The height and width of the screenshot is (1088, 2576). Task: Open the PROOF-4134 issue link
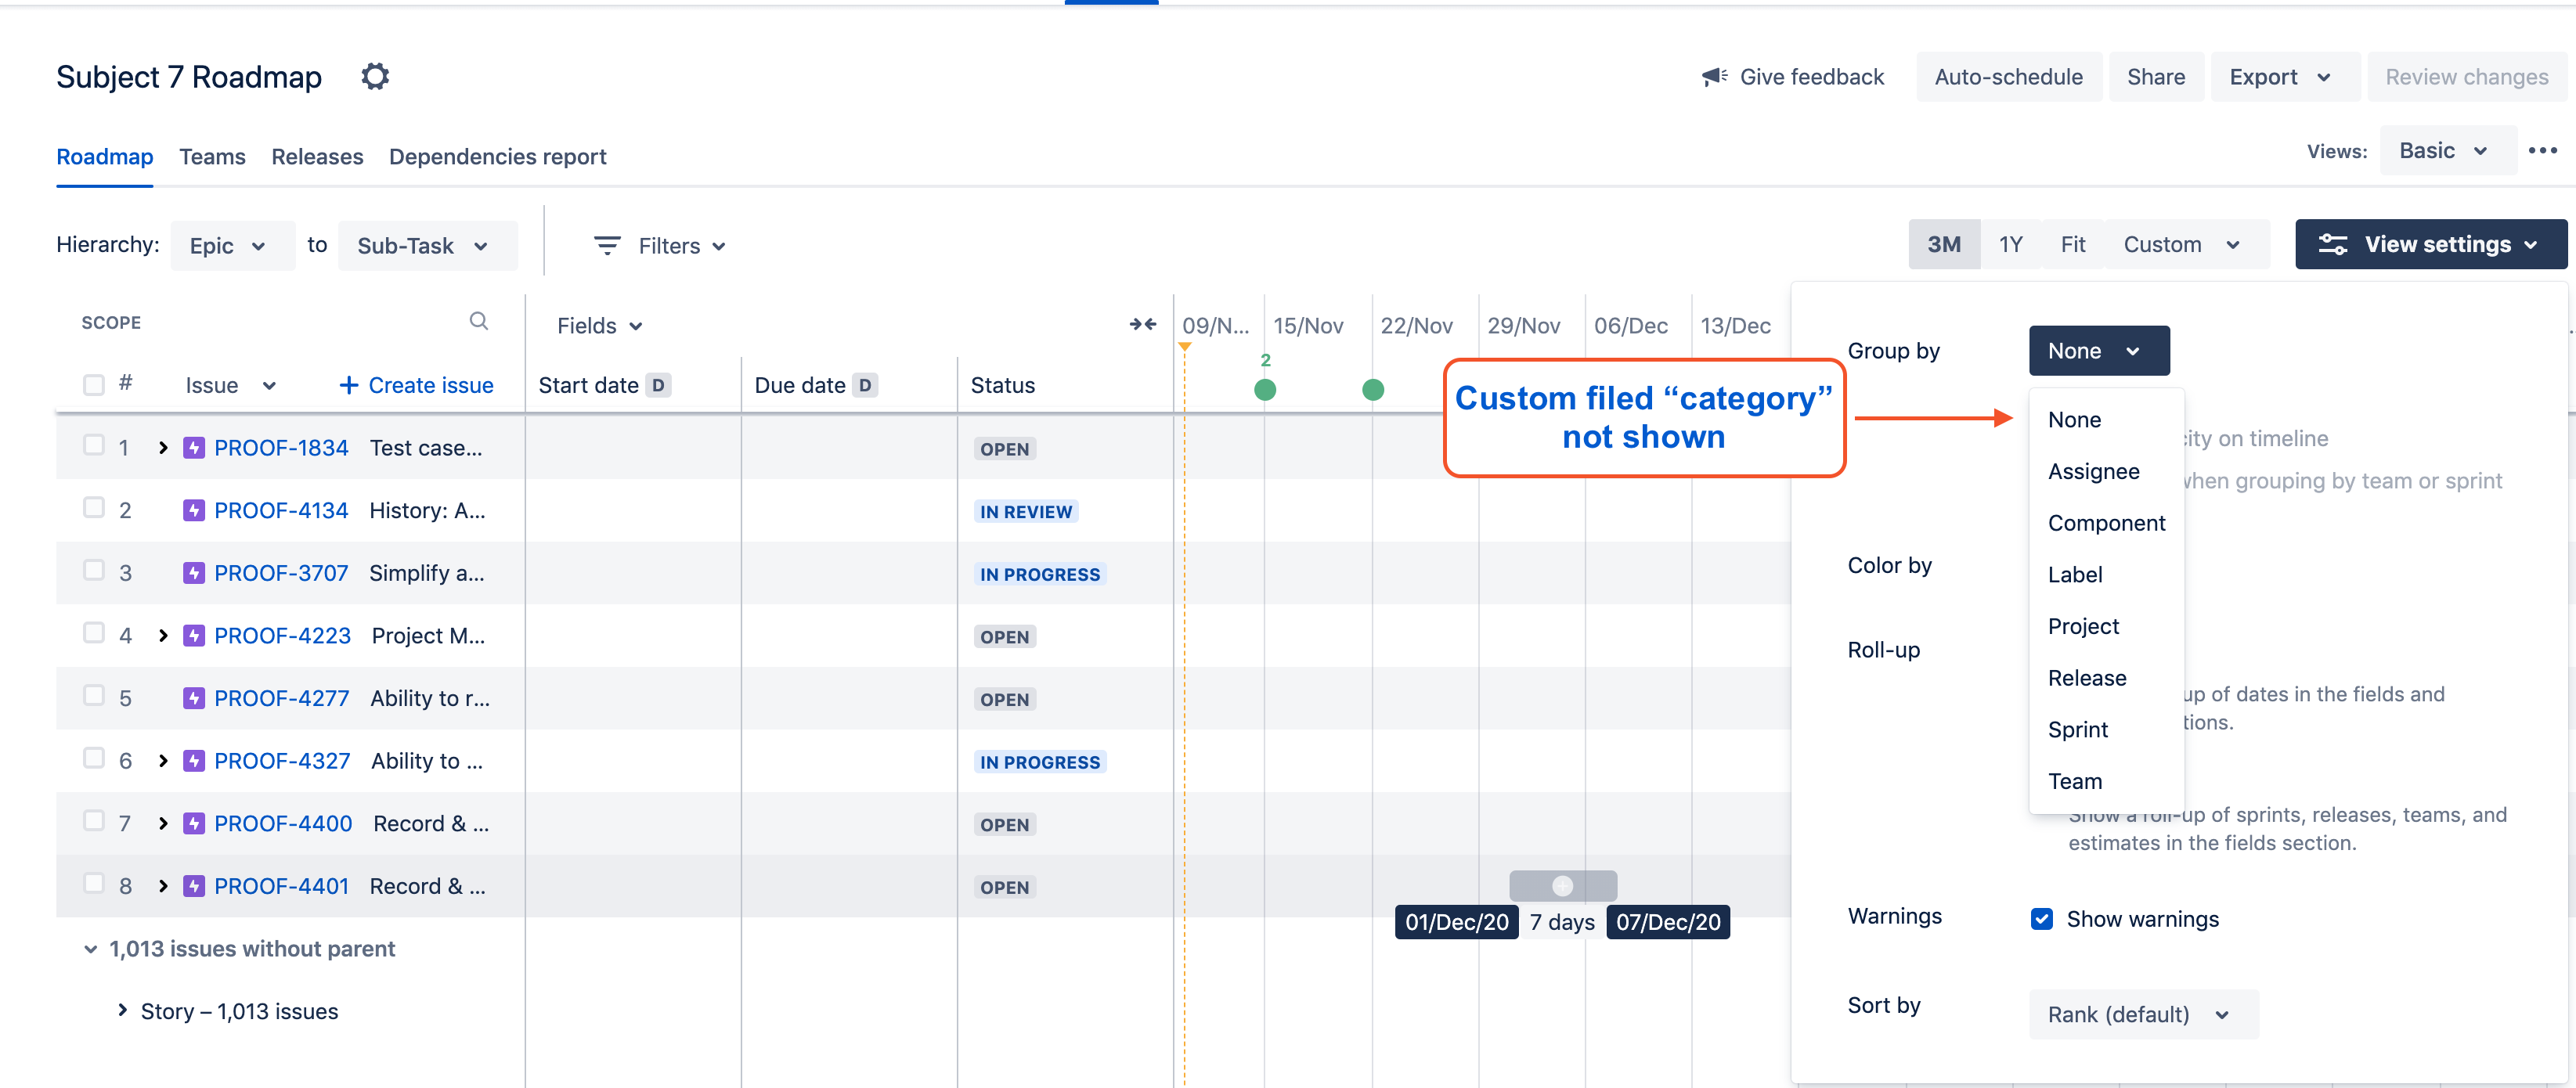281,511
